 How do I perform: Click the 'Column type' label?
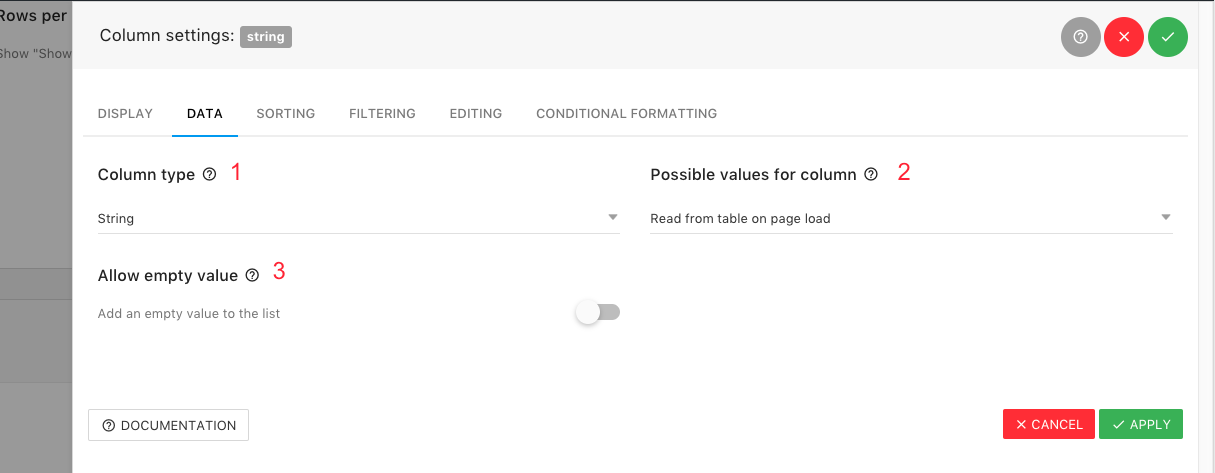(146, 175)
